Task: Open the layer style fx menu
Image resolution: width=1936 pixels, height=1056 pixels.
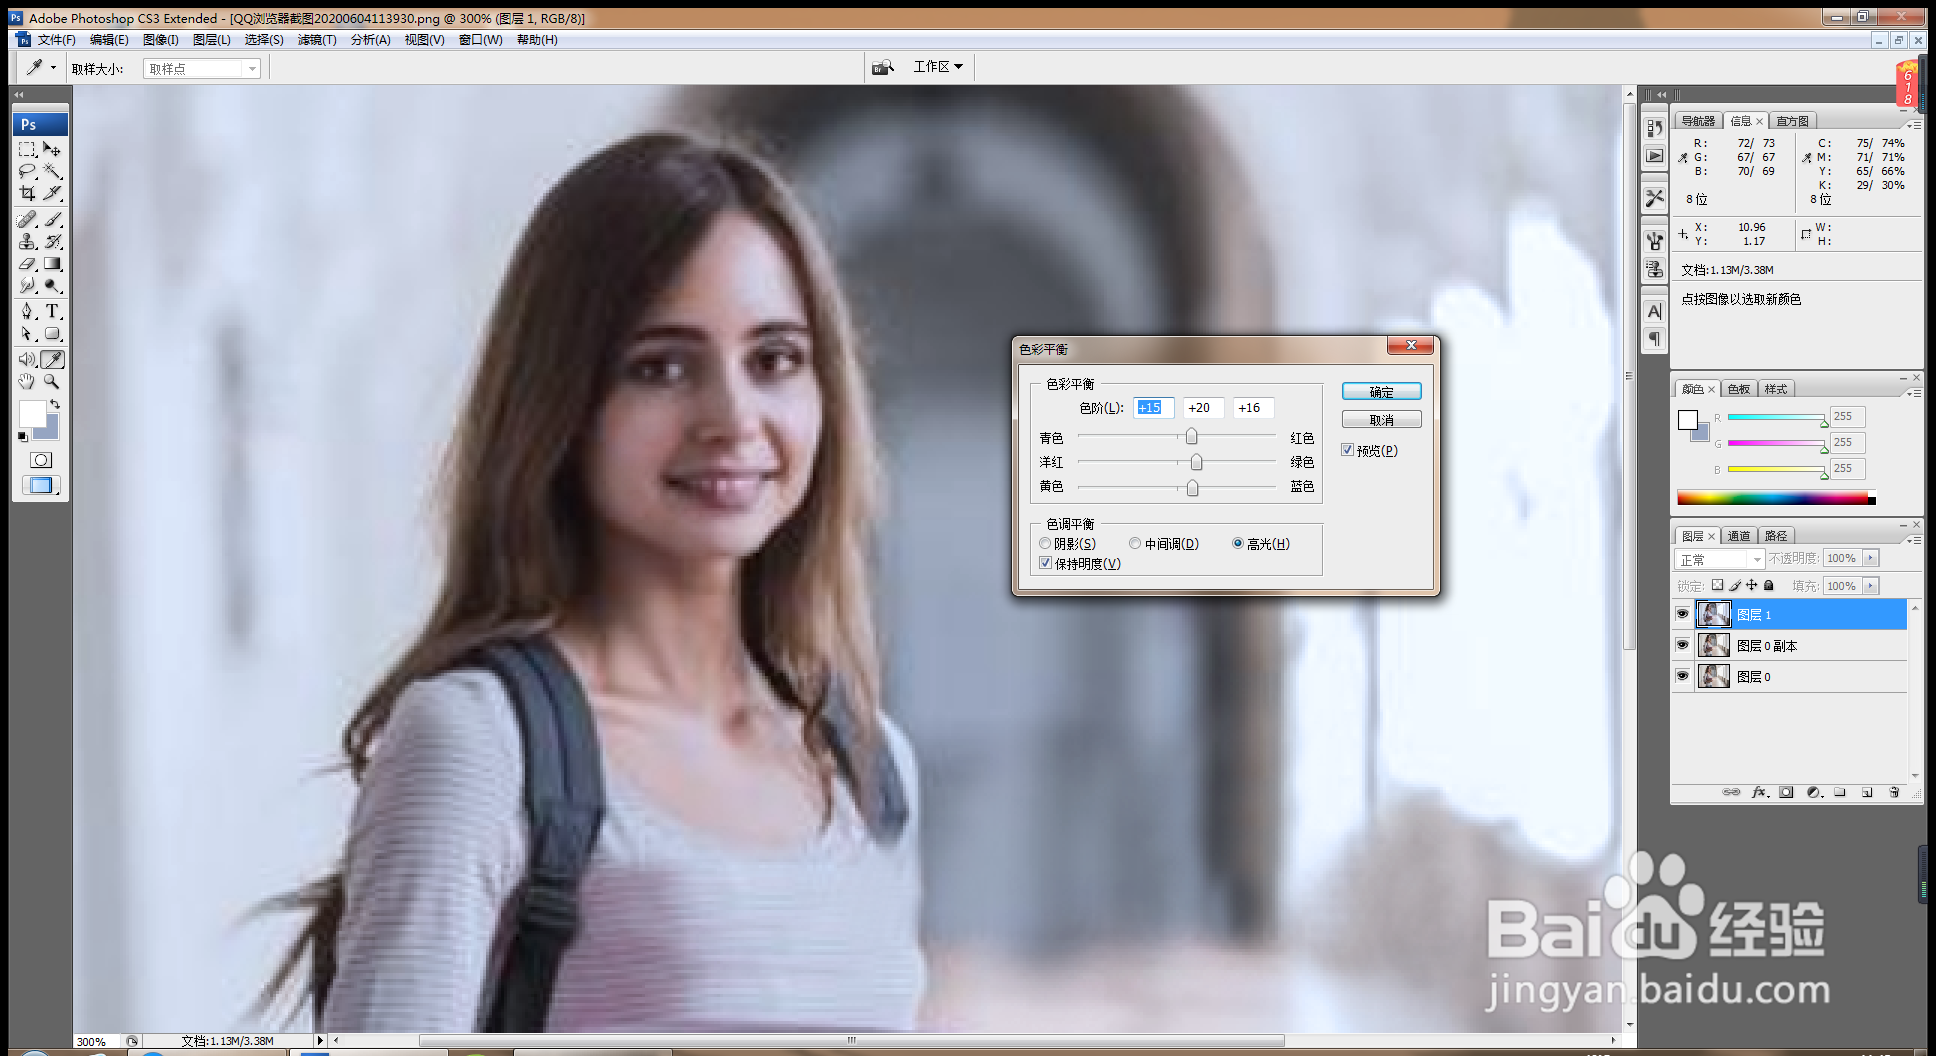Action: (x=1760, y=792)
